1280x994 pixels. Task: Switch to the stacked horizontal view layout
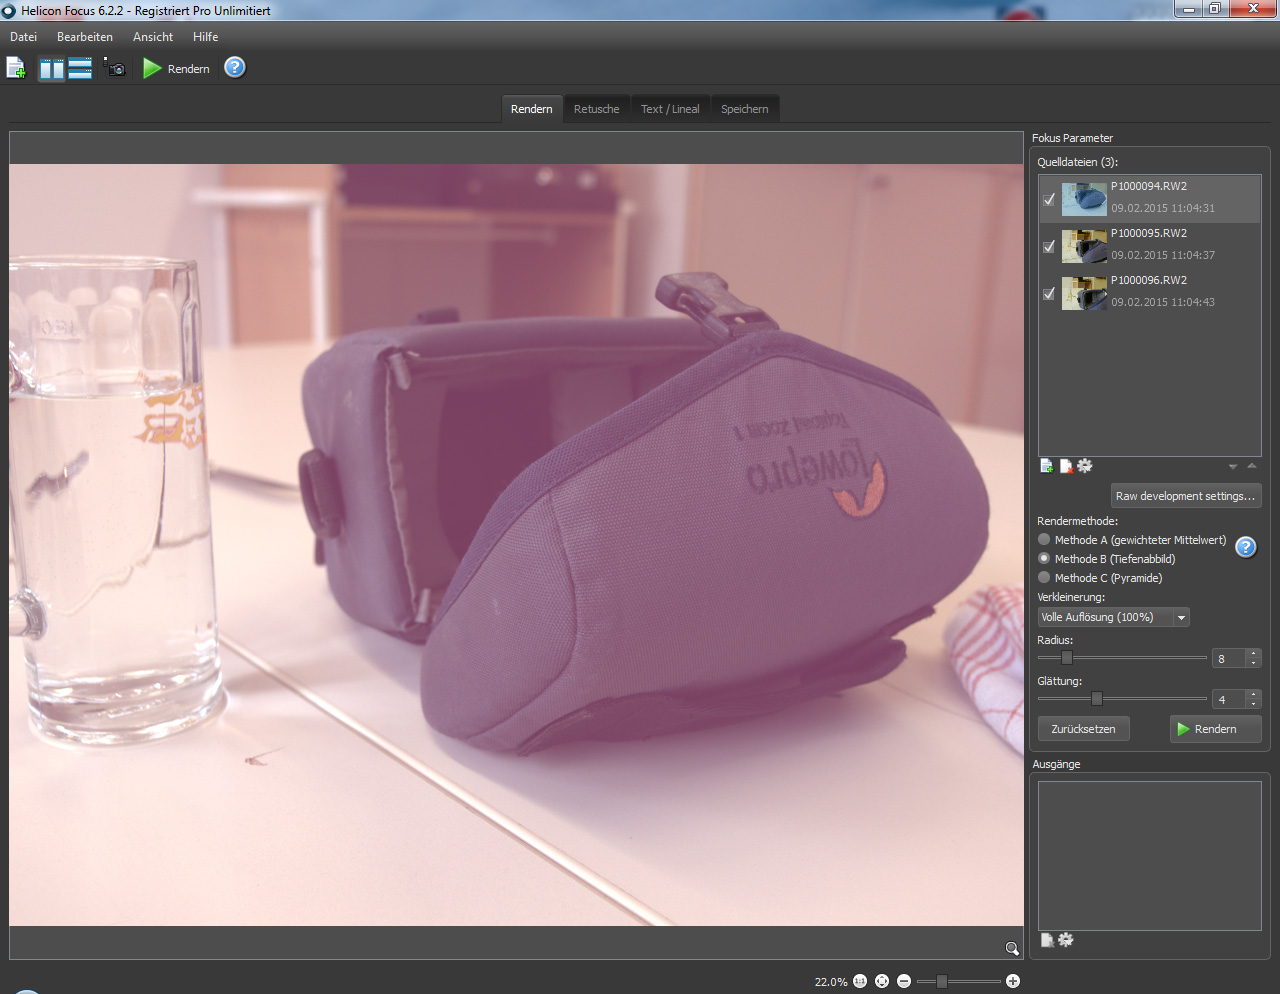pyautogui.click(x=81, y=68)
